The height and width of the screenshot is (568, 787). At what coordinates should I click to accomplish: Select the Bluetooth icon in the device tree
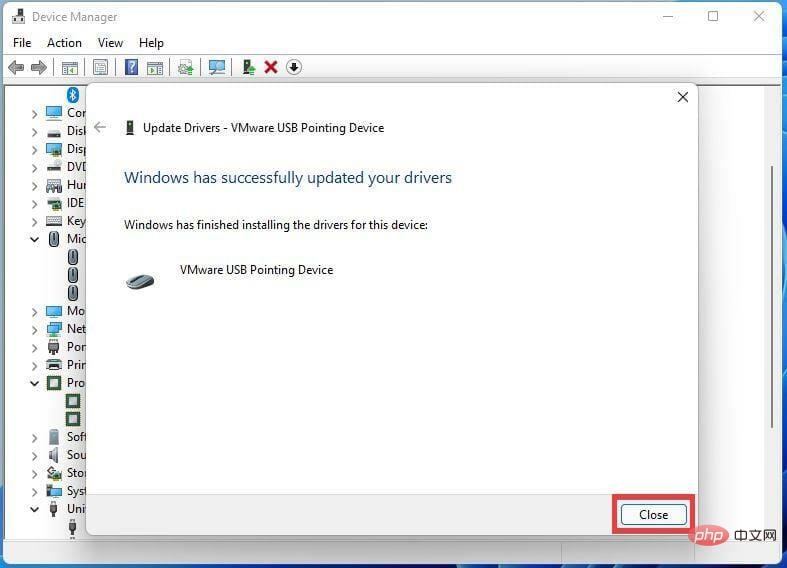click(73, 94)
